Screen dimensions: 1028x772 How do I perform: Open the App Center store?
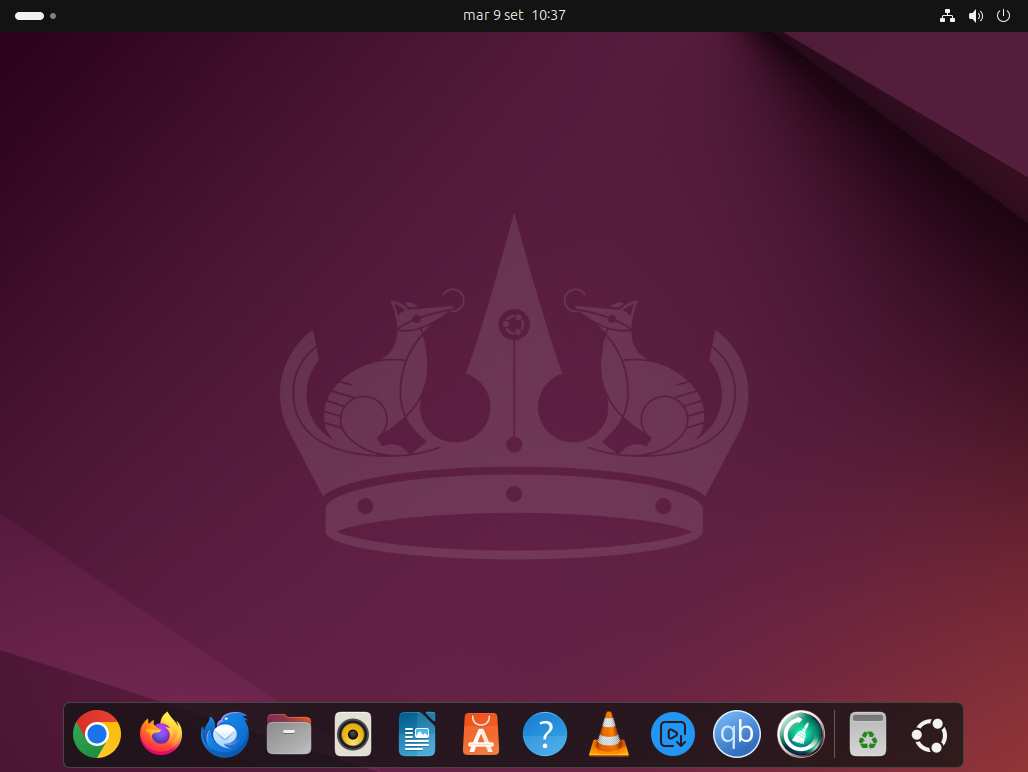pos(481,734)
